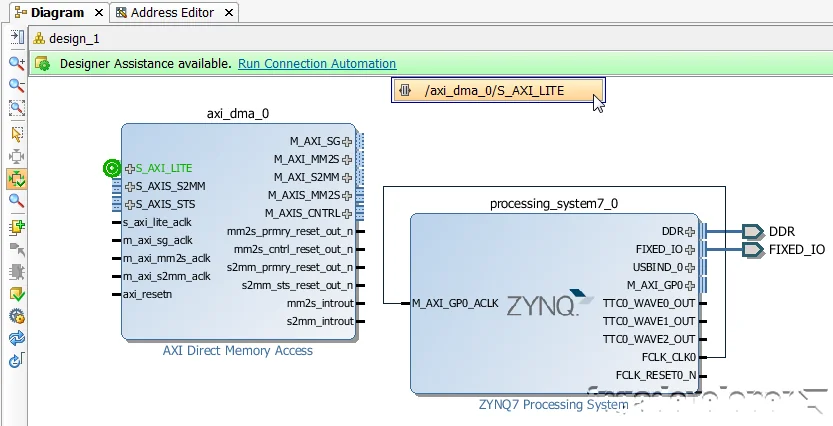The width and height of the screenshot is (833, 426).
Task: Choose the Select Area cursor tool
Action: tap(17, 134)
